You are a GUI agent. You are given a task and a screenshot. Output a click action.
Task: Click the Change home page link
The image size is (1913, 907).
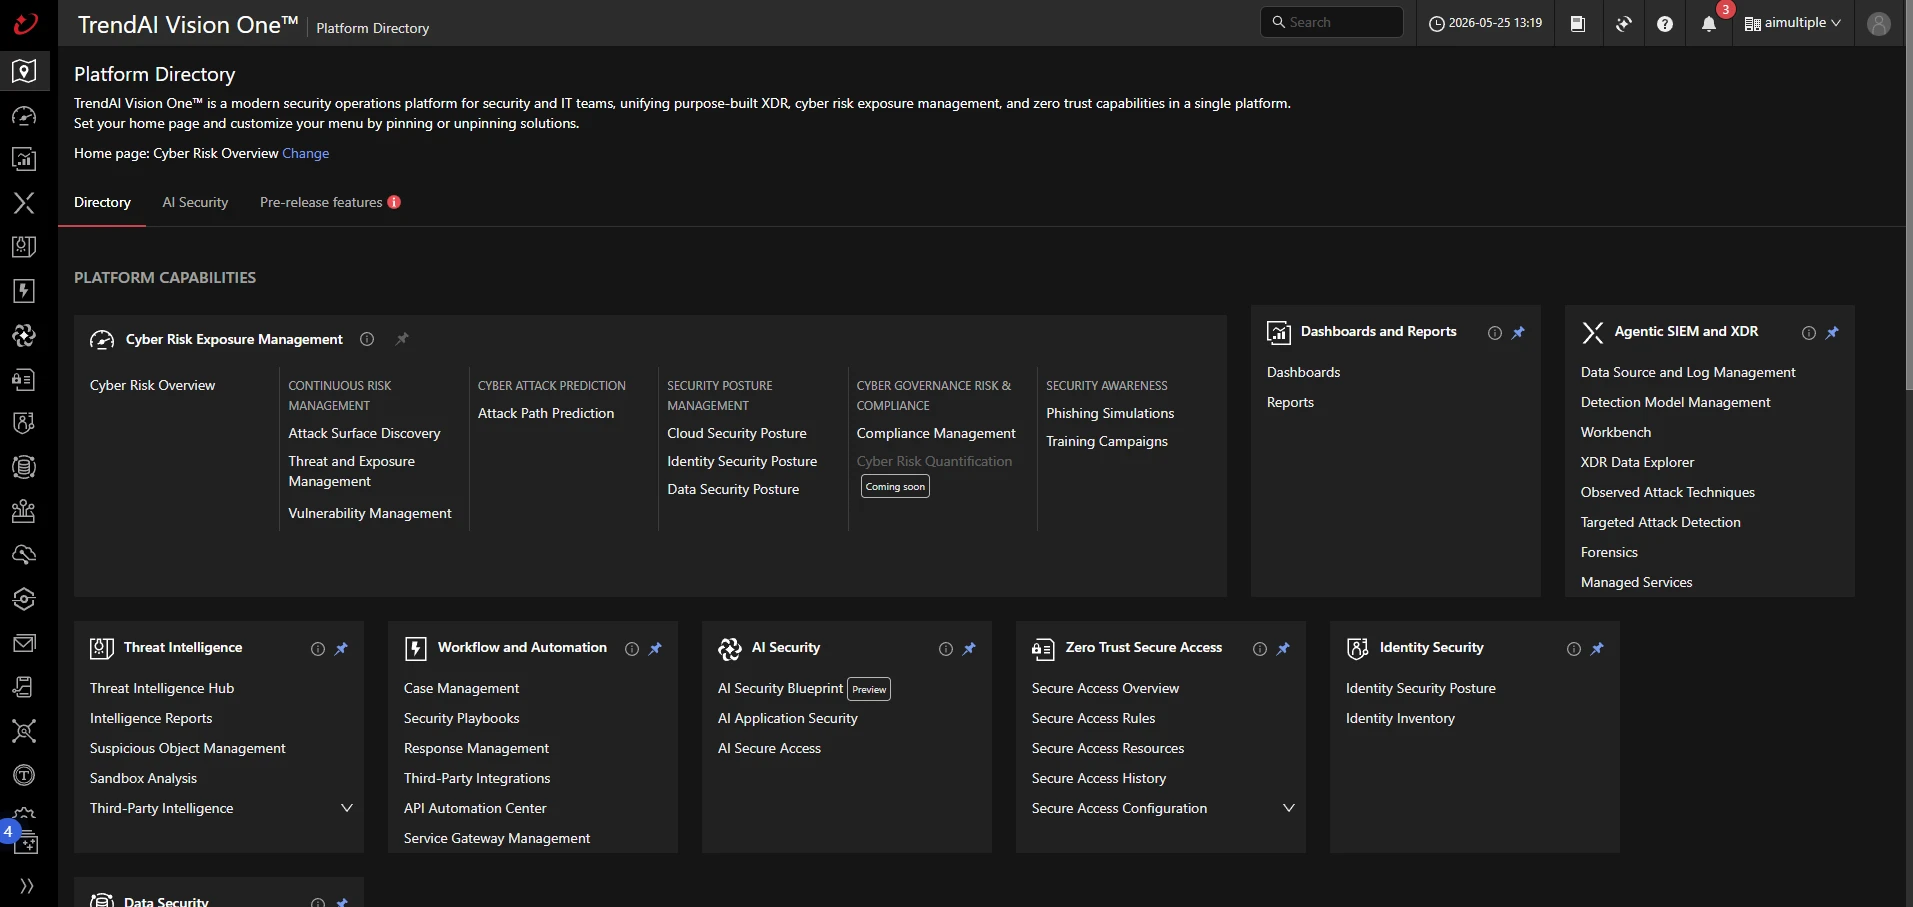(x=305, y=153)
